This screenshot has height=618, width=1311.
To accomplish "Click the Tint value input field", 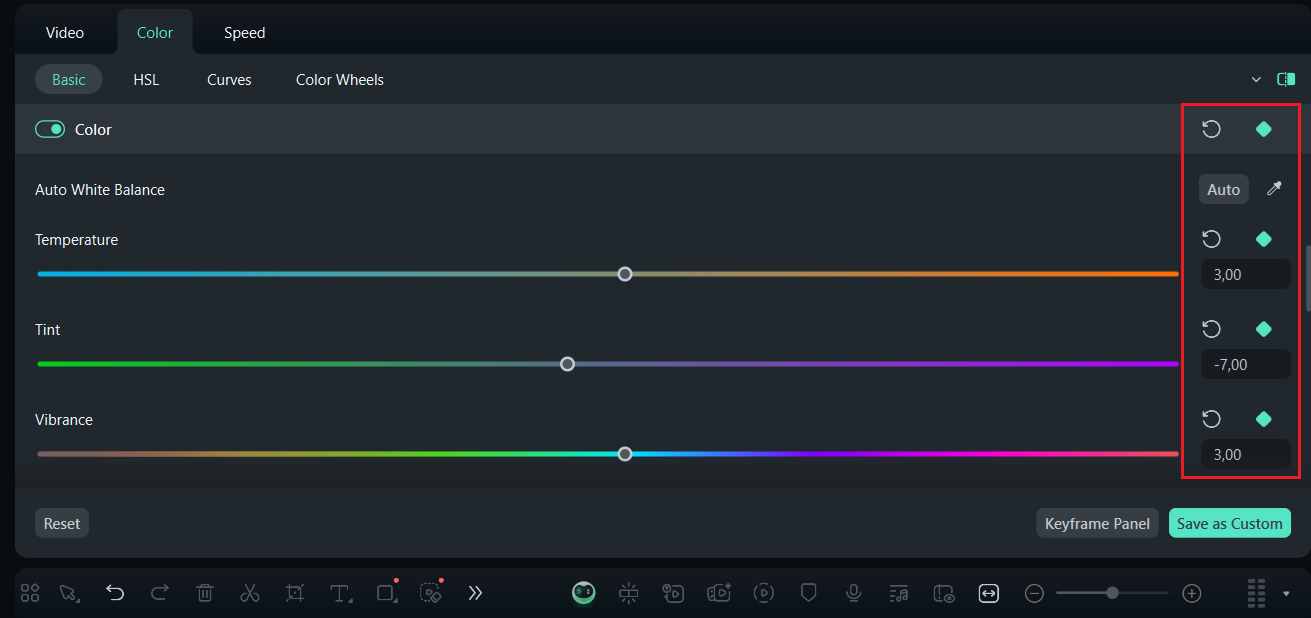I will click(1245, 364).
